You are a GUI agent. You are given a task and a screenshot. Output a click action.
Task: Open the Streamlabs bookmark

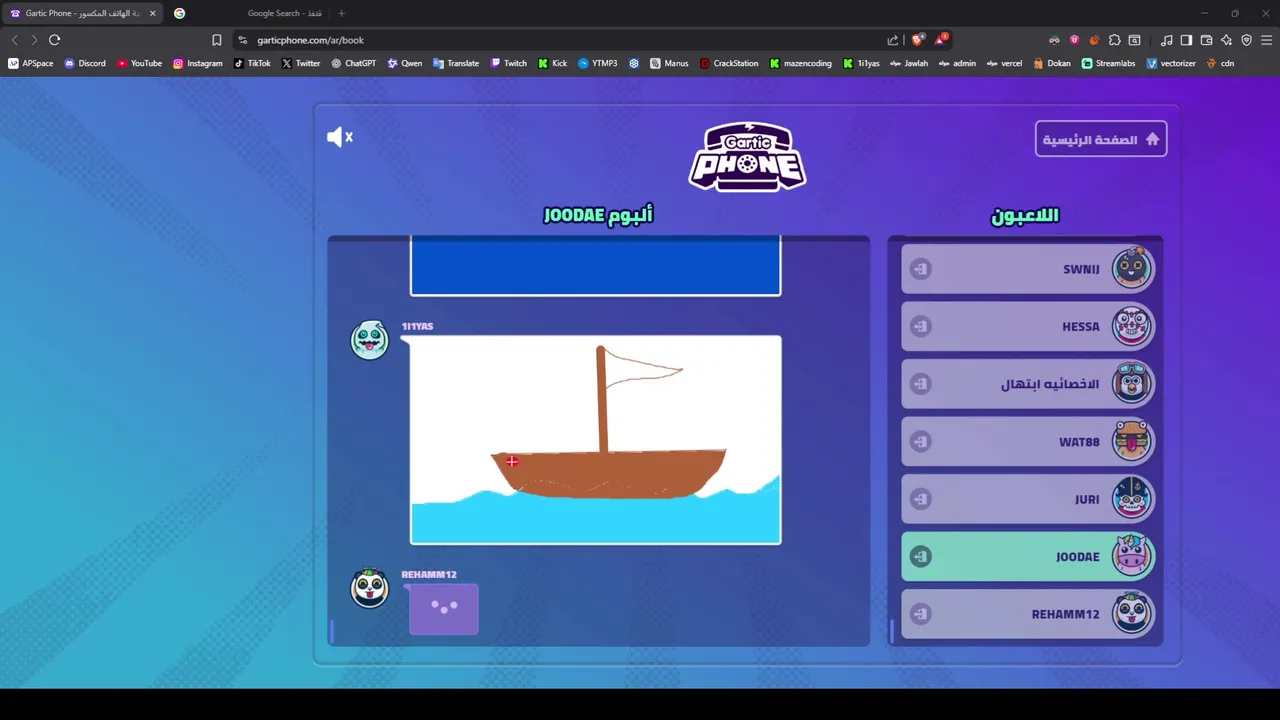1108,63
